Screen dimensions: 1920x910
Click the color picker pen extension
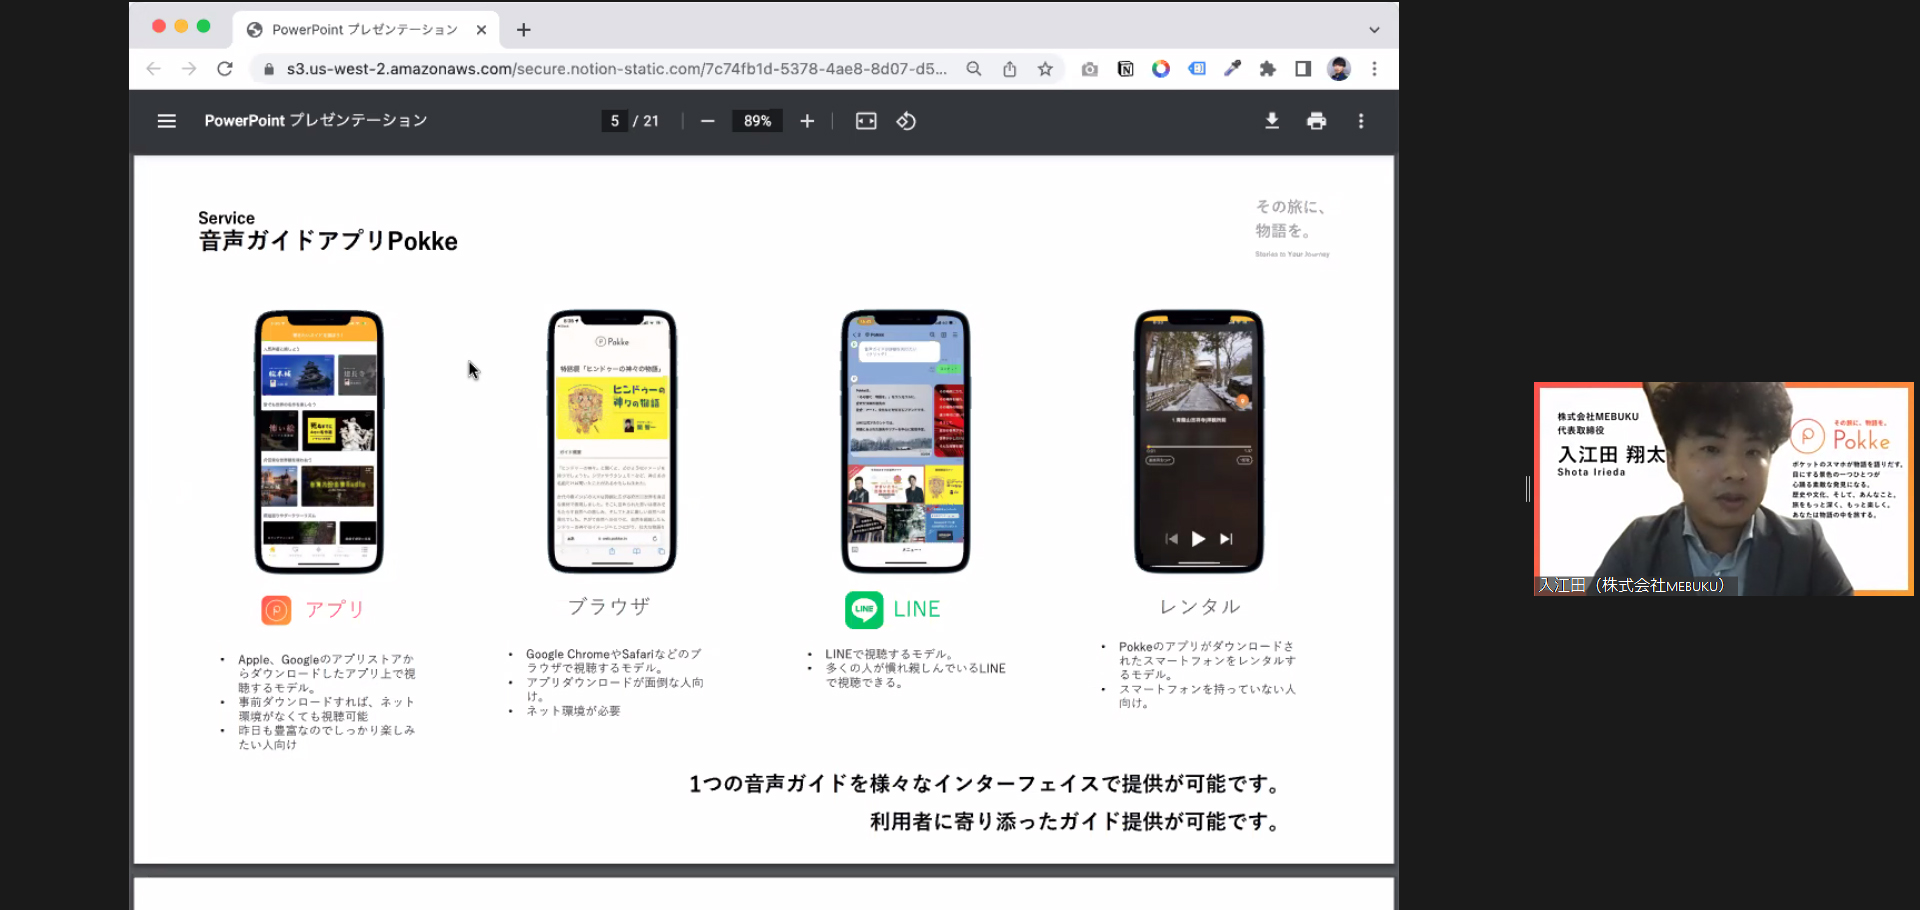pyautogui.click(x=1233, y=69)
